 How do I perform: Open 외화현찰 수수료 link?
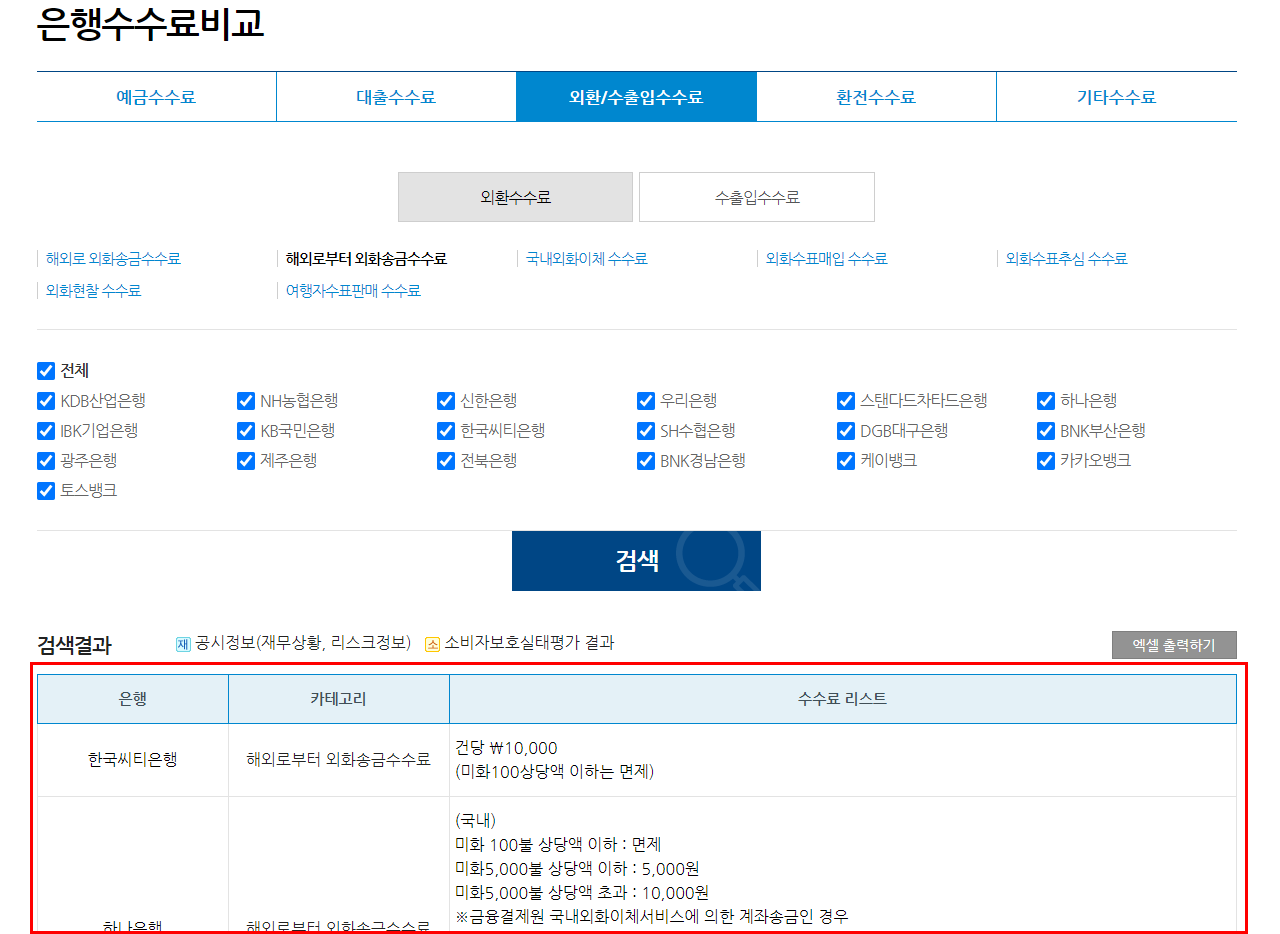point(93,291)
